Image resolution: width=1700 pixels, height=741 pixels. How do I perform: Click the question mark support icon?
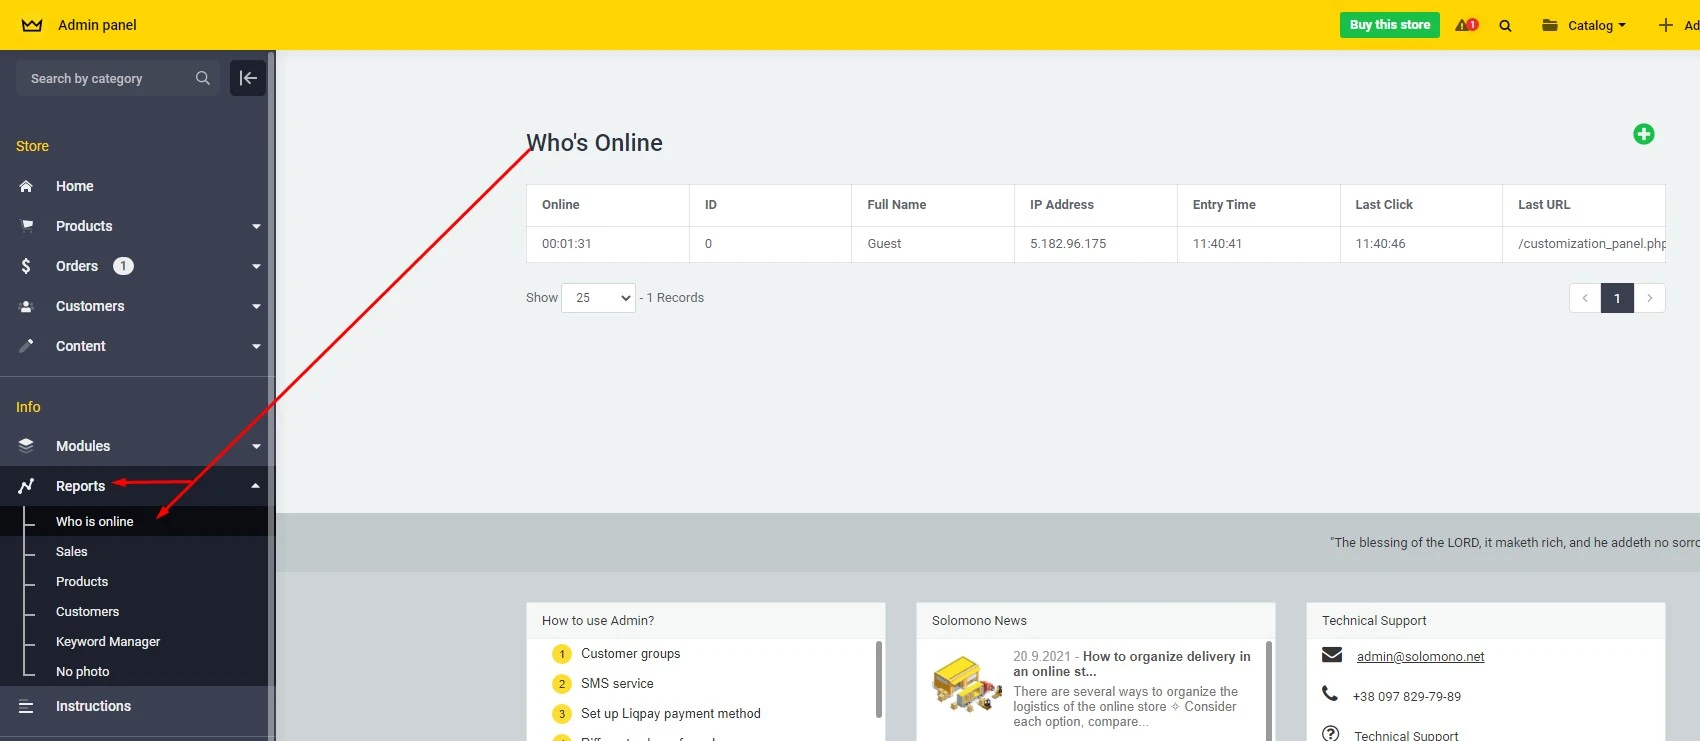click(1331, 734)
